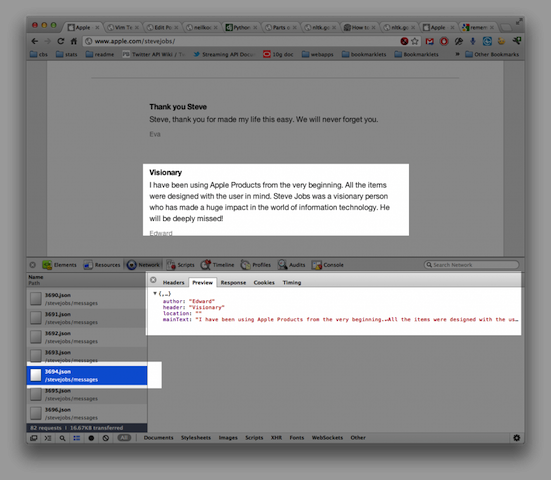The height and width of the screenshot is (480, 551).
Task: Filter network requests by WebSockets
Action: coord(327,438)
